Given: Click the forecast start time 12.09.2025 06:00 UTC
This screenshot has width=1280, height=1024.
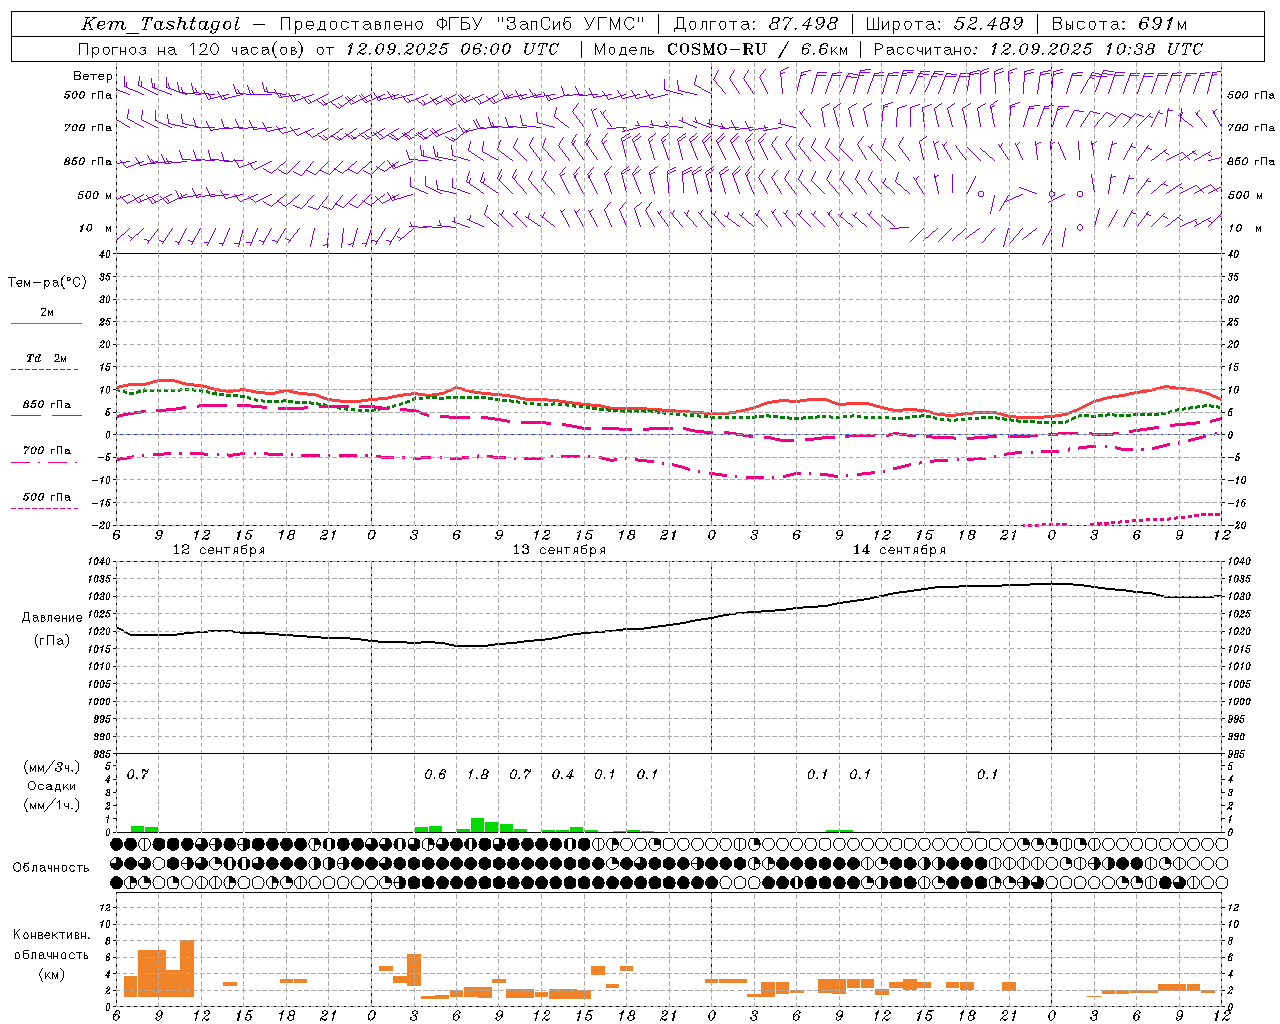Looking at the screenshot, I should coord(452,49).
